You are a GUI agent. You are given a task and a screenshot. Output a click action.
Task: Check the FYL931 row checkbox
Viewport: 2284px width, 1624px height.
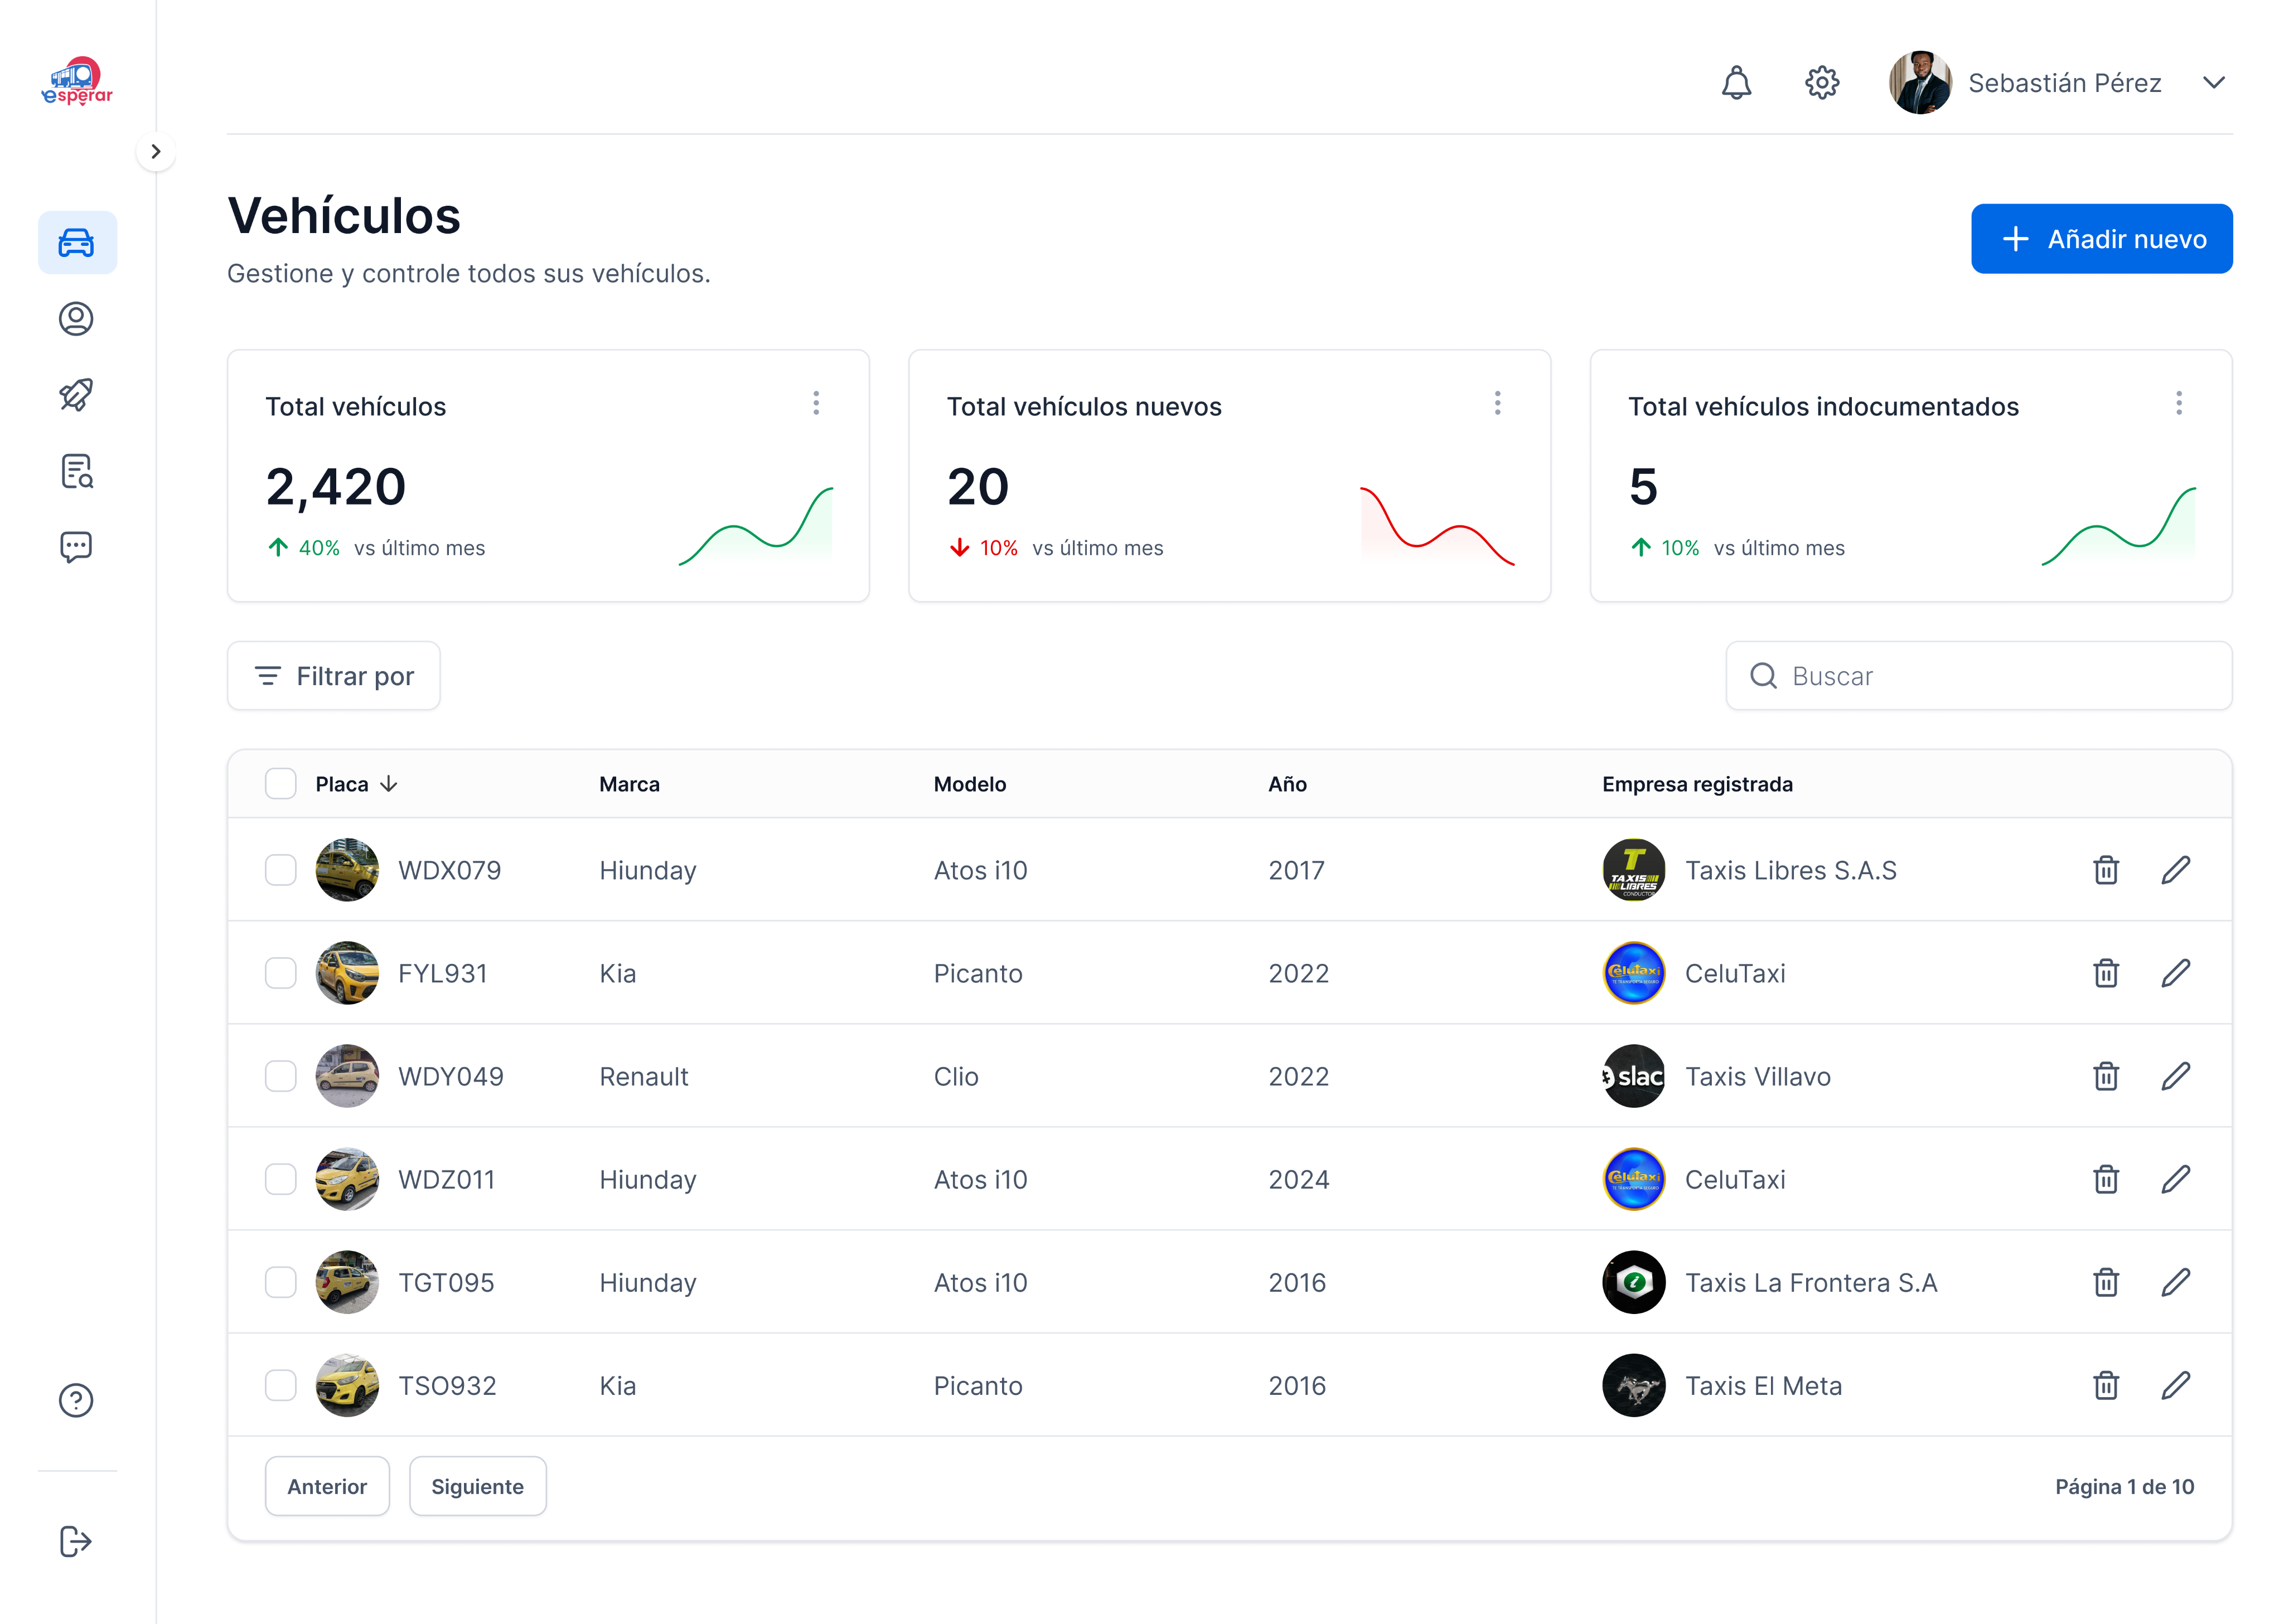[x=281, y=973]
